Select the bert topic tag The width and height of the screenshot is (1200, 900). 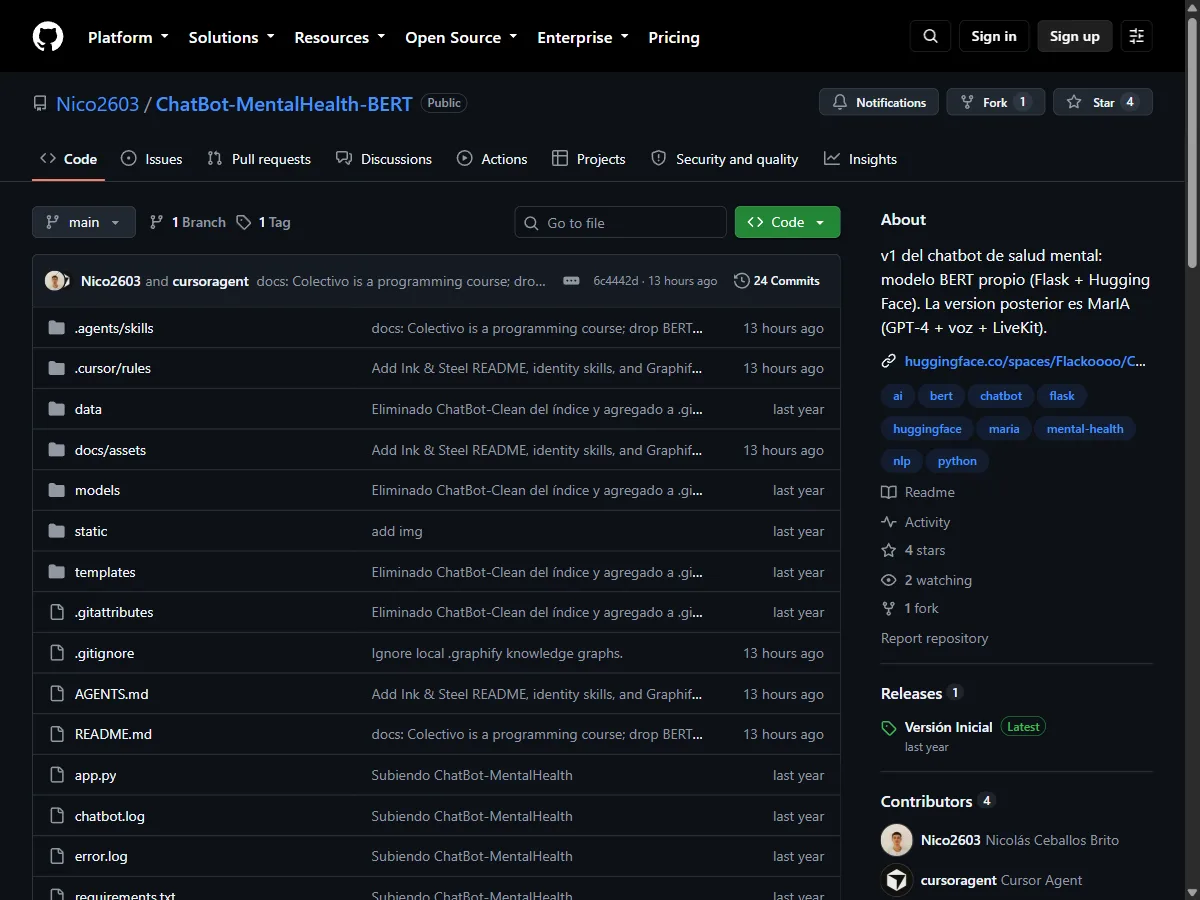coord(941,396)
